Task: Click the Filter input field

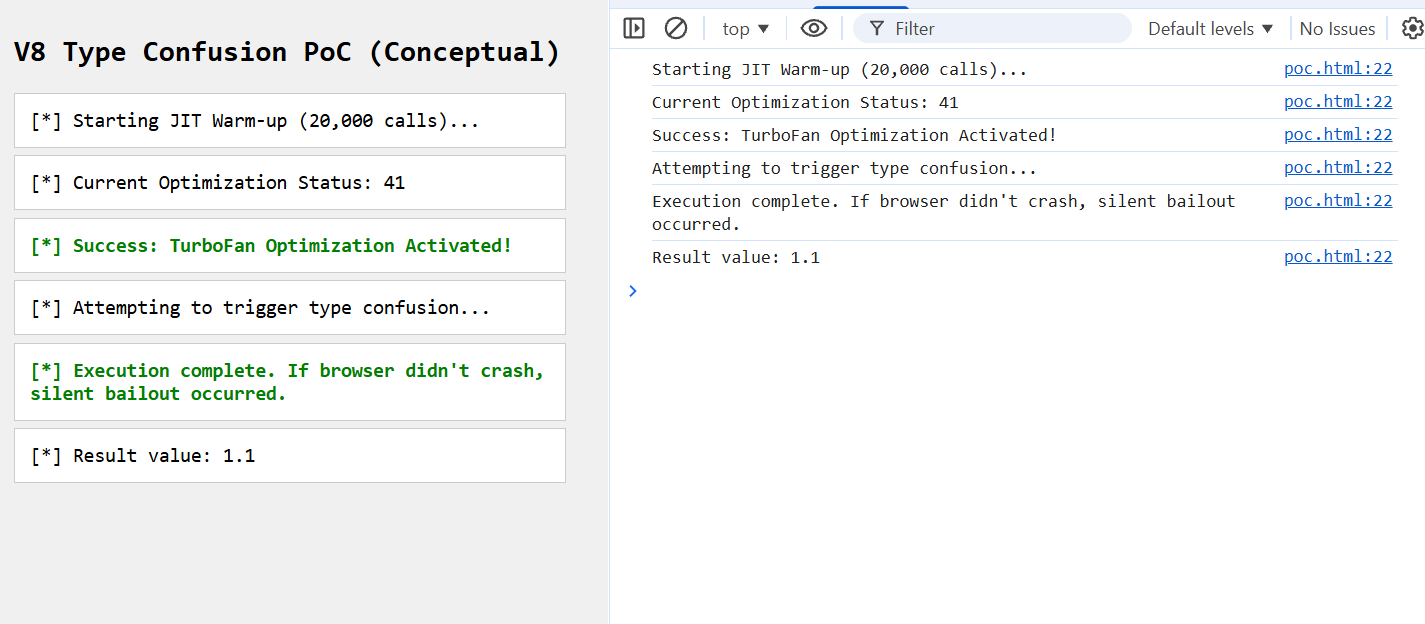Action: 1000,29
